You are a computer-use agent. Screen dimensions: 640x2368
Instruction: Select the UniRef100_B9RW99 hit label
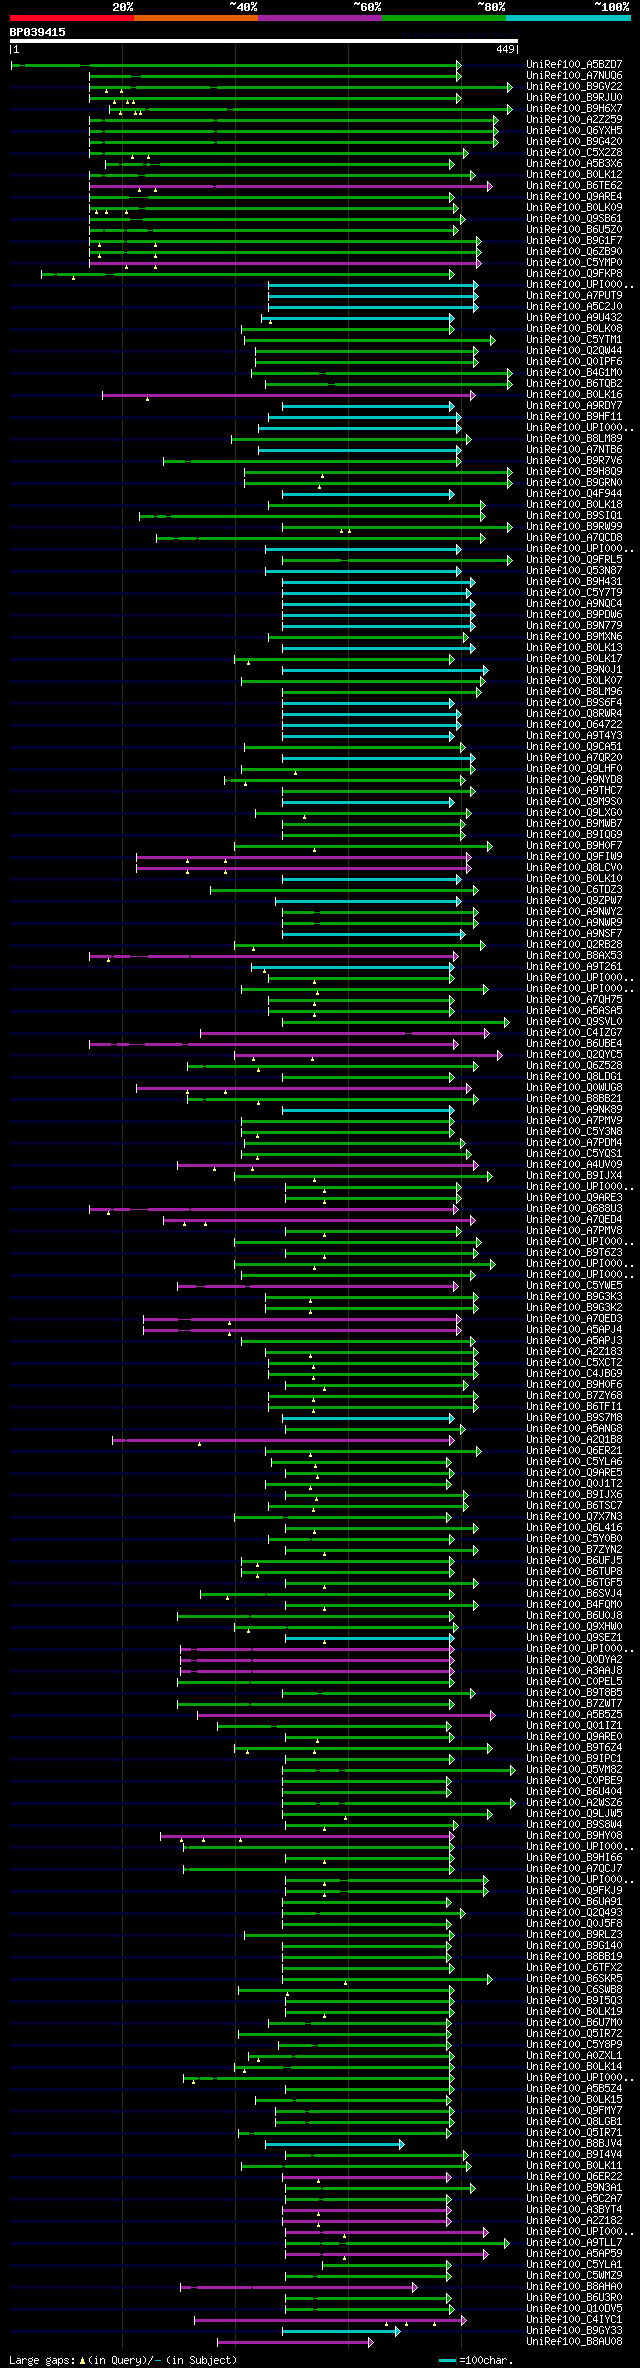(574, 526)
